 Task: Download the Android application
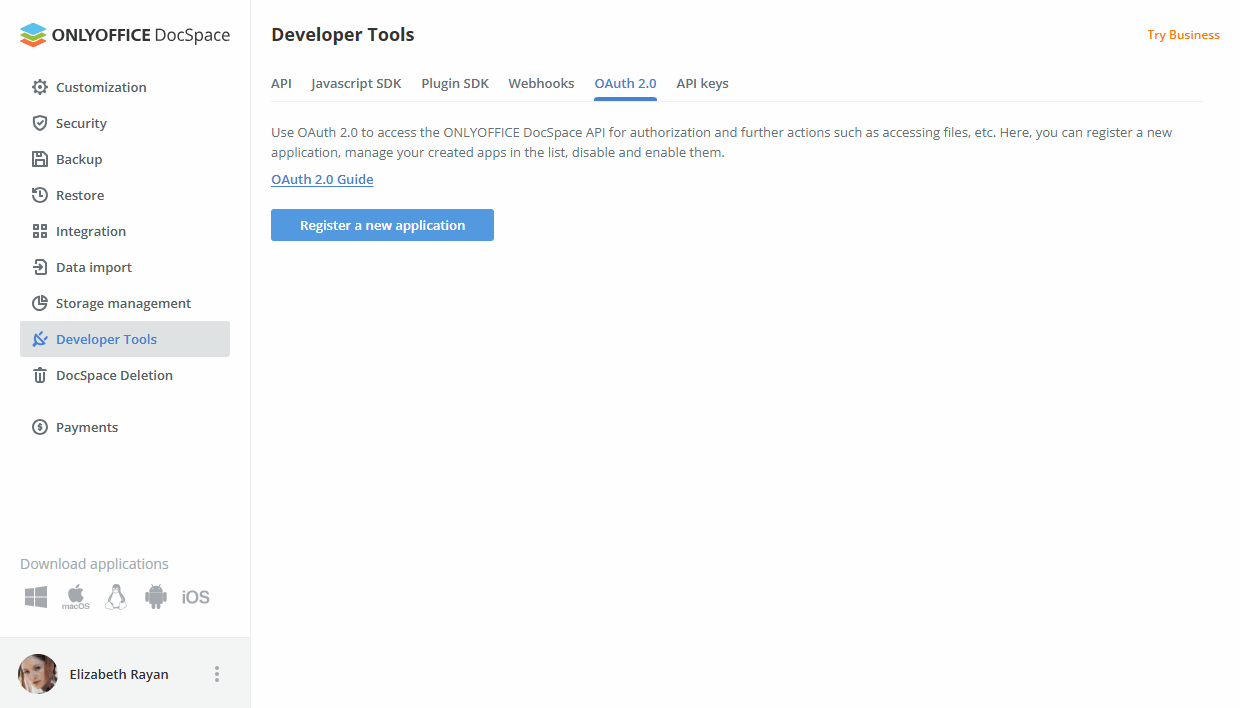click(155, 596)
